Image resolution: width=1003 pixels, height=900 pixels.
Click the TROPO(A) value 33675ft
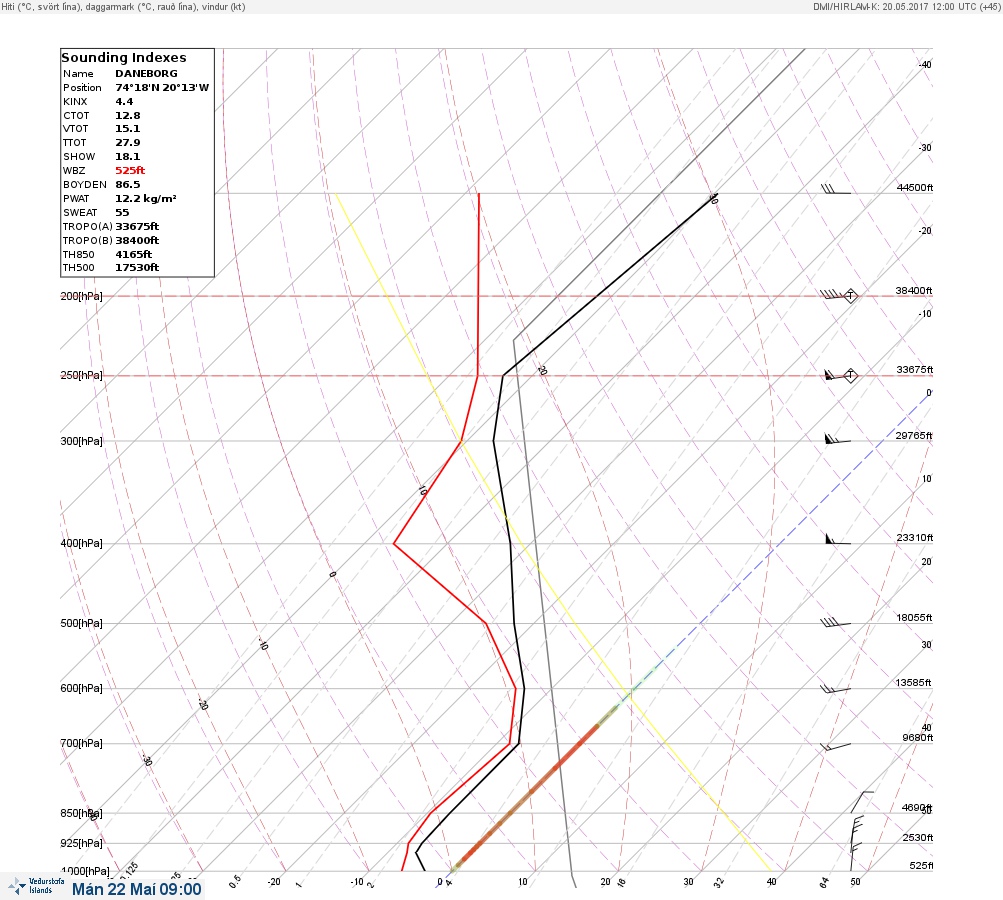pos(137,226)
